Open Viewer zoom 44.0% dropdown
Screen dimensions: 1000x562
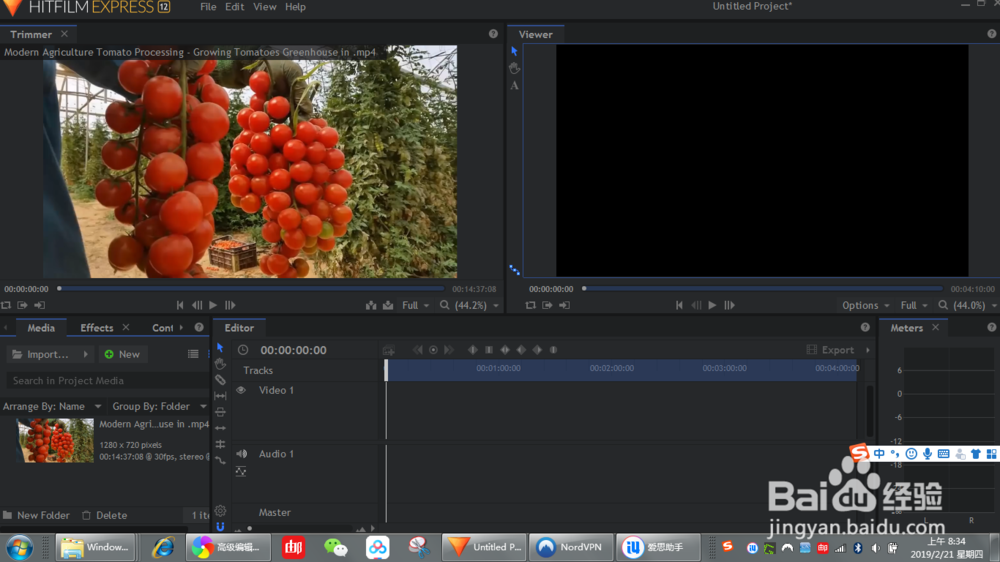pyautogui.click(x=967, y=306)
